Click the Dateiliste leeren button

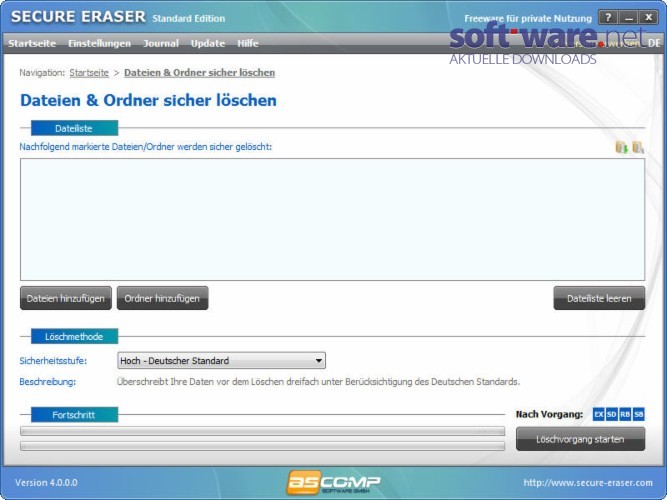pos(599,298)
